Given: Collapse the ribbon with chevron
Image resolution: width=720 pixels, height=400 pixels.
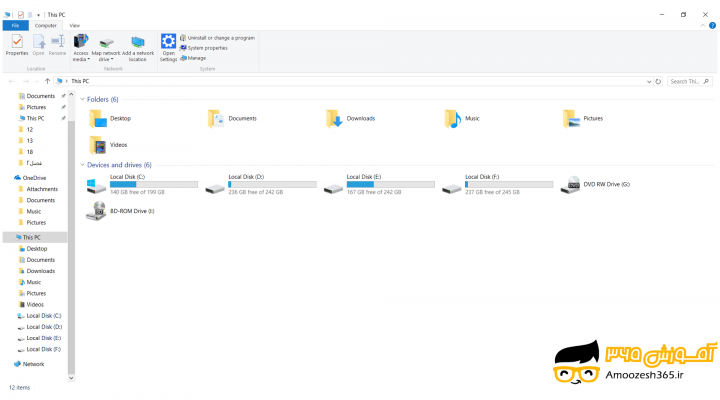Looking at the screenshot, I should 703,26.
